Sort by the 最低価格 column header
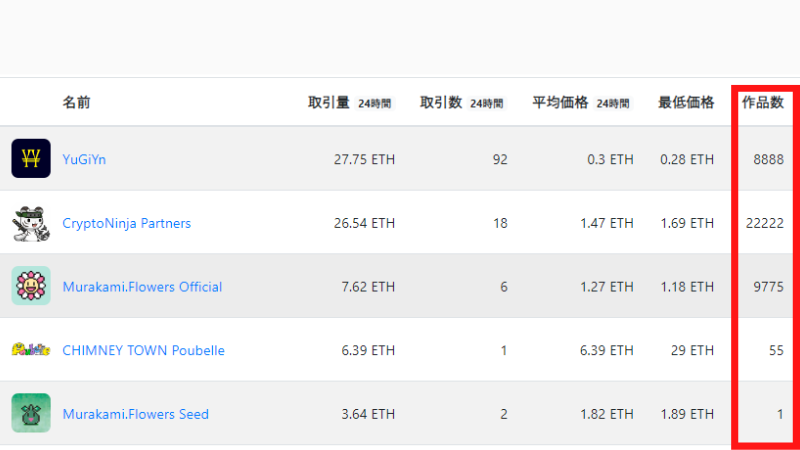This screenshot has height=450, width=800. pos(686,103)
